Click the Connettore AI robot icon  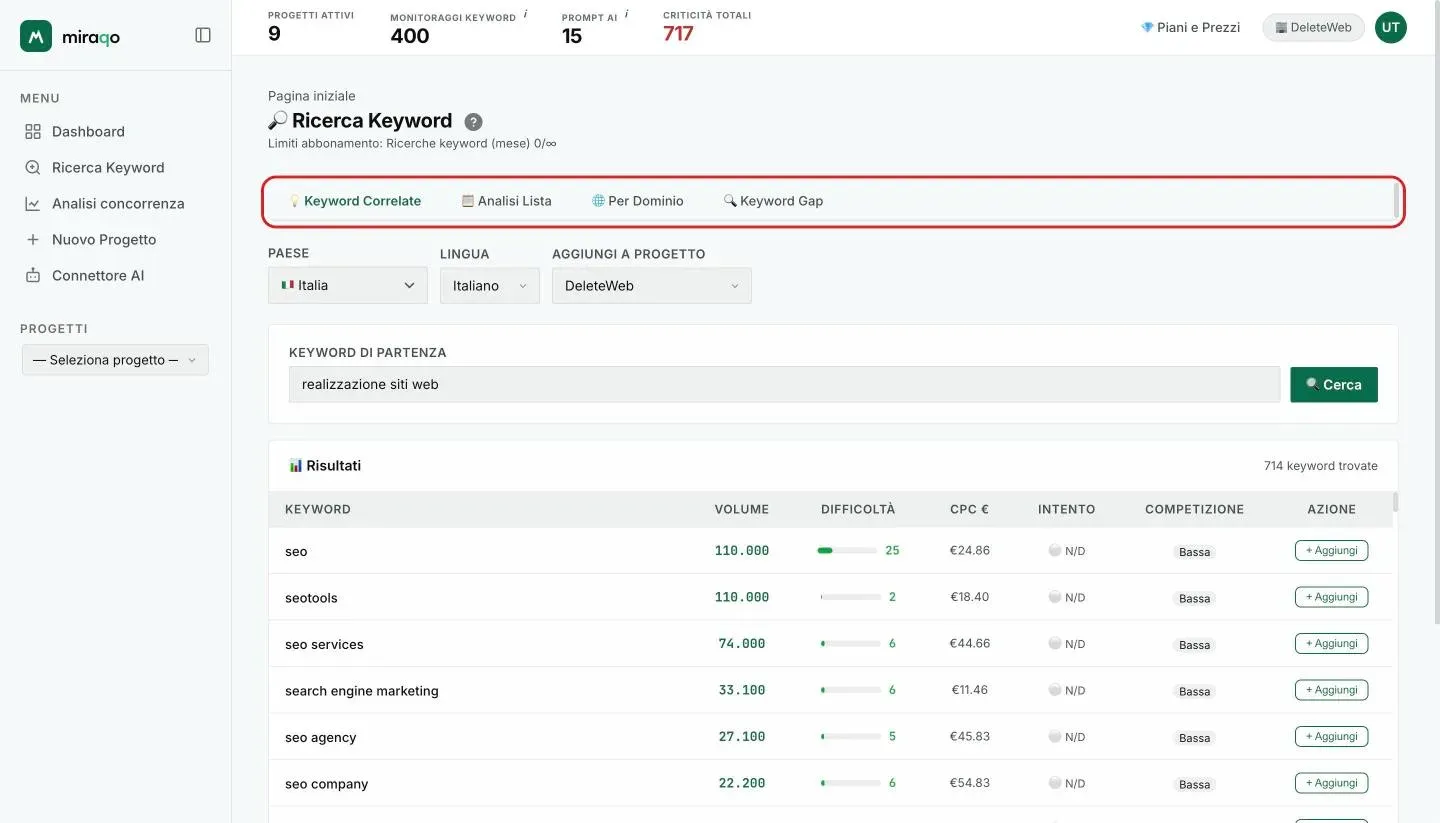33,275
